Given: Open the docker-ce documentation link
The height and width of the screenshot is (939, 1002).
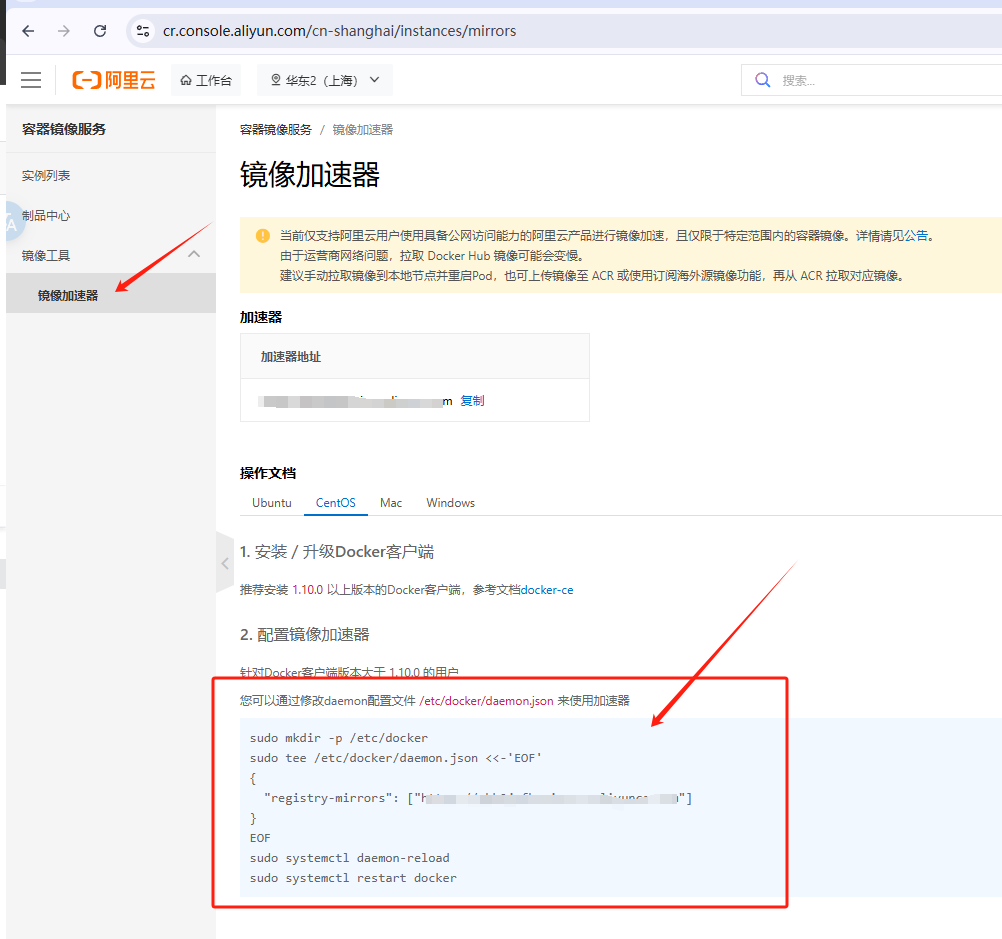Looking at the screenshot, I should [547, 590].
